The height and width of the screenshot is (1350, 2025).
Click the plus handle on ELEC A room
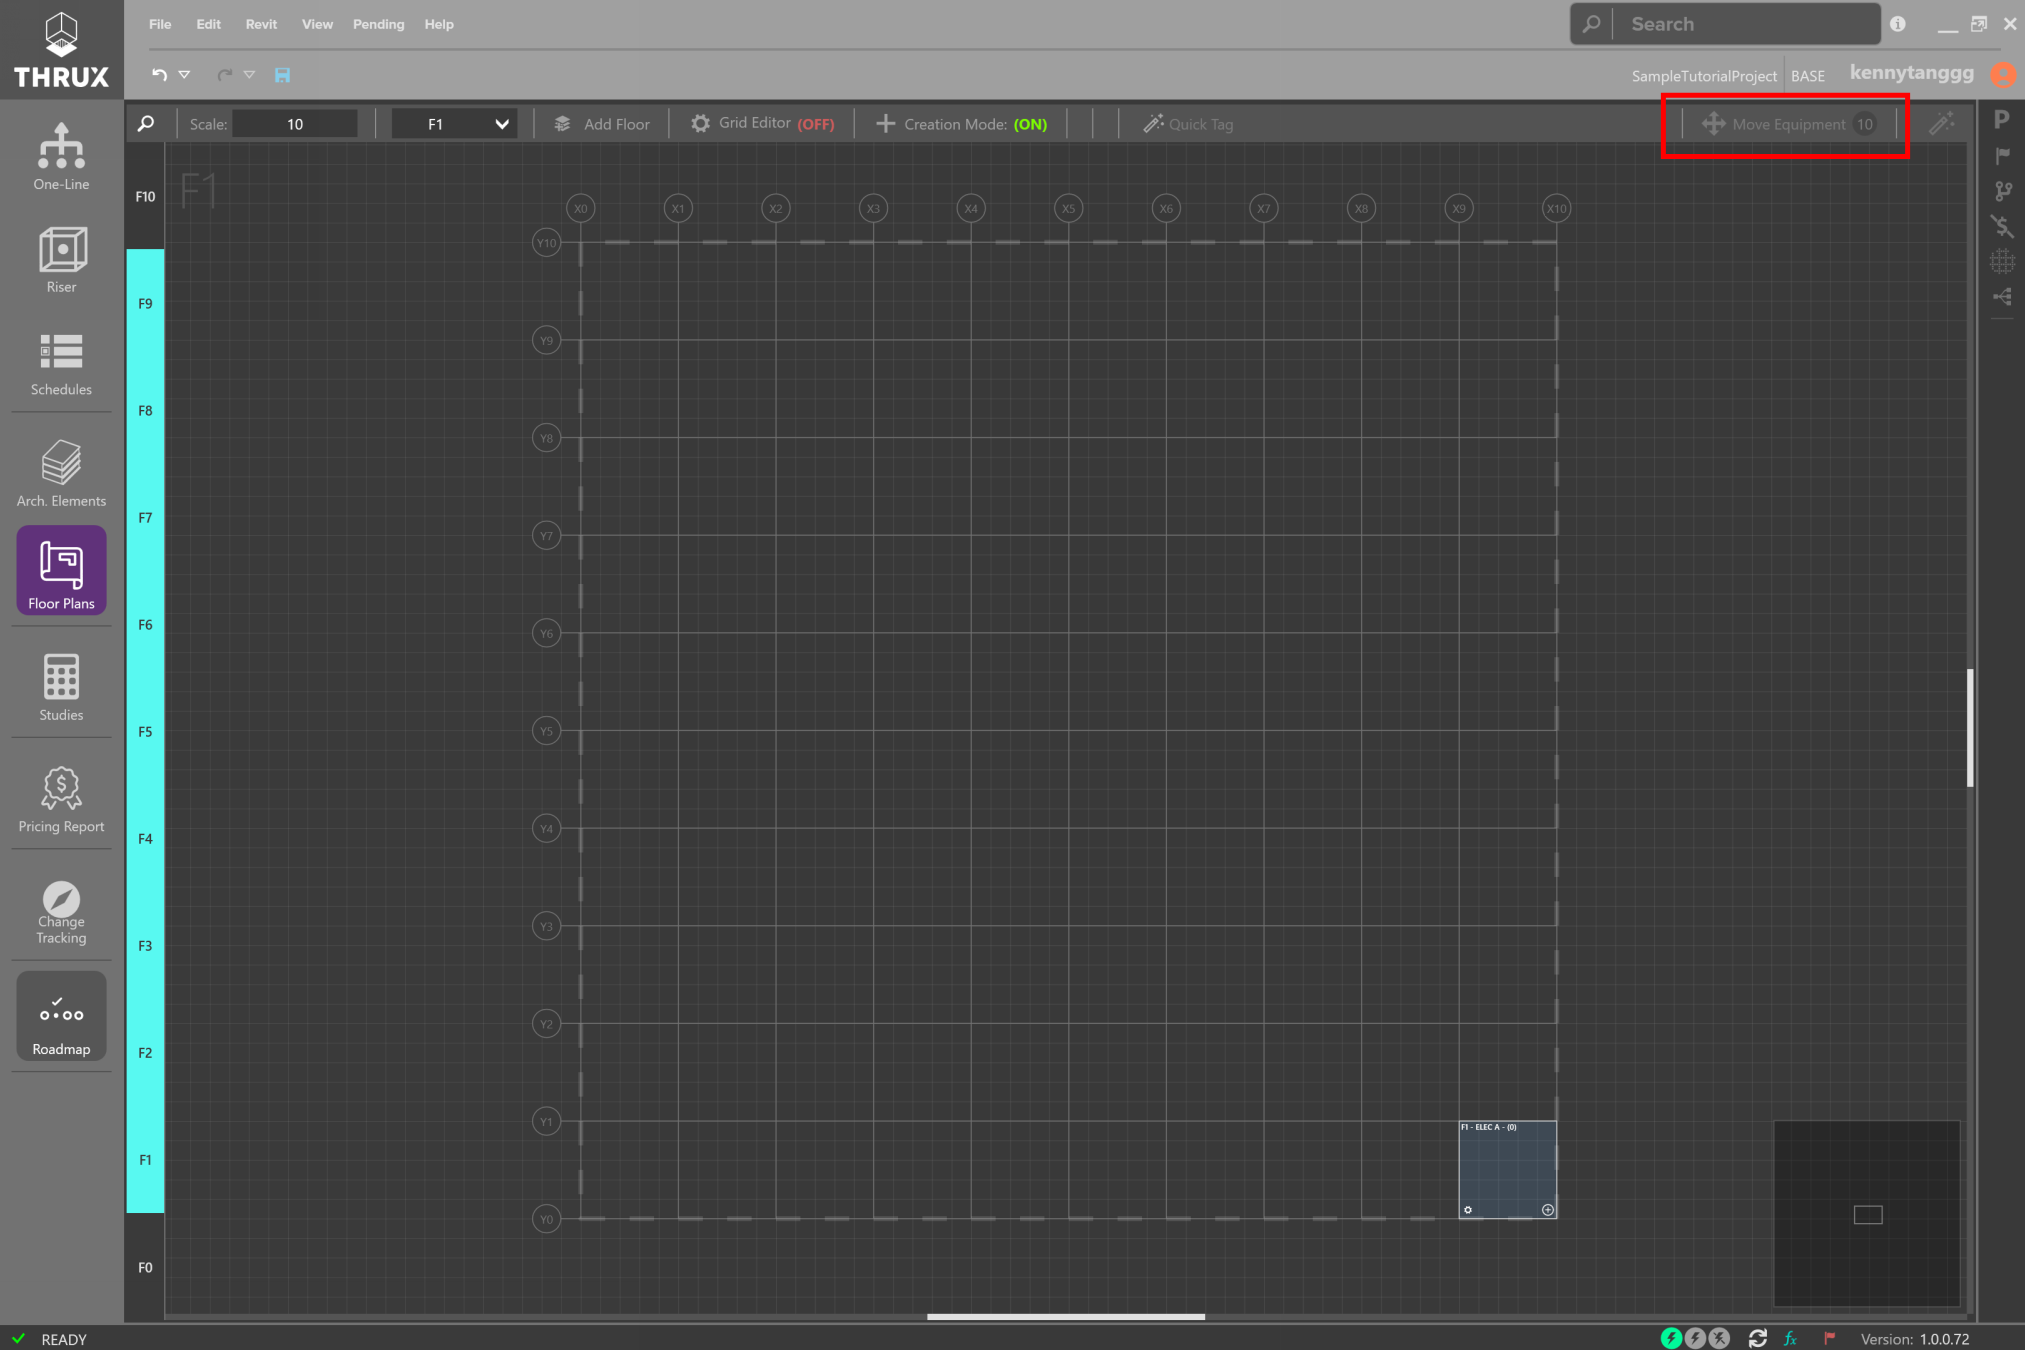tap(1547, 1209)
